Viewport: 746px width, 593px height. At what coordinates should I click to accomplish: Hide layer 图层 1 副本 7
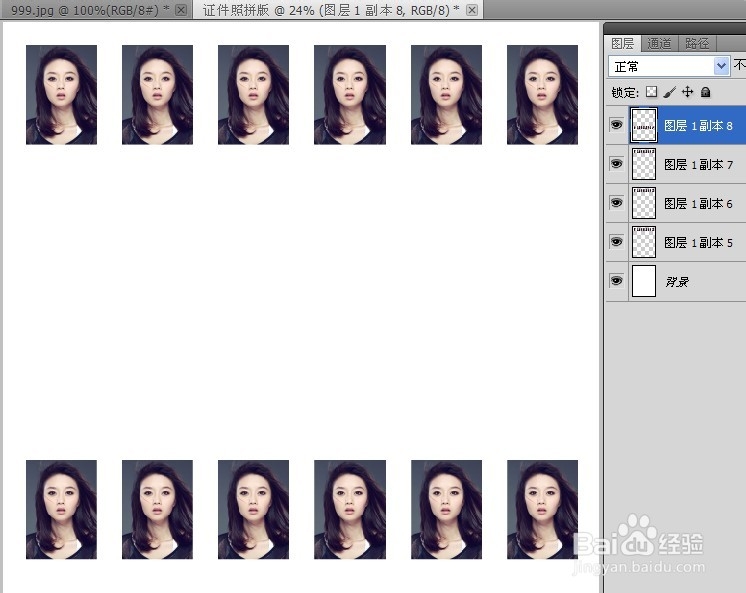click(x=617, y=164)
